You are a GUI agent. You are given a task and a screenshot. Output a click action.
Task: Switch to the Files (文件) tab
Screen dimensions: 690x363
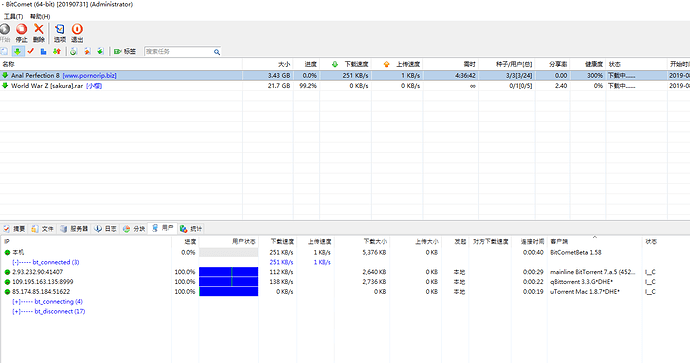click(x=42, y=229)
